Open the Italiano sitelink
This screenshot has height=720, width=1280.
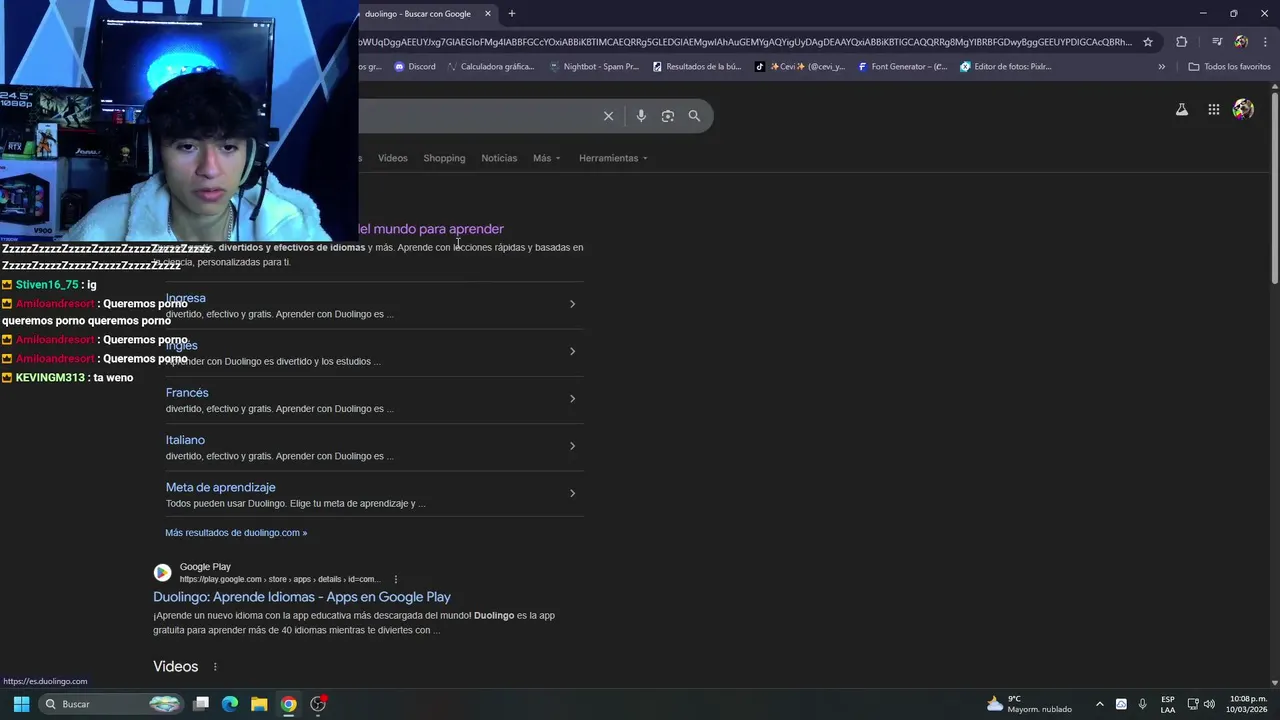point(185,440)
